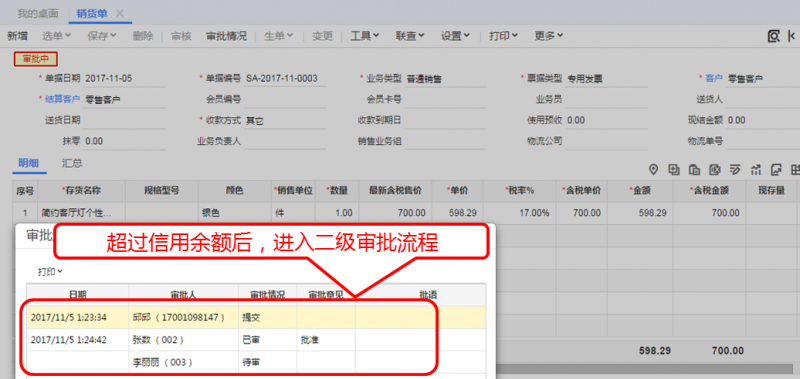Click approval opinion cell 批准
Viewport: 800px width, 379px height.
coord(326,340)
